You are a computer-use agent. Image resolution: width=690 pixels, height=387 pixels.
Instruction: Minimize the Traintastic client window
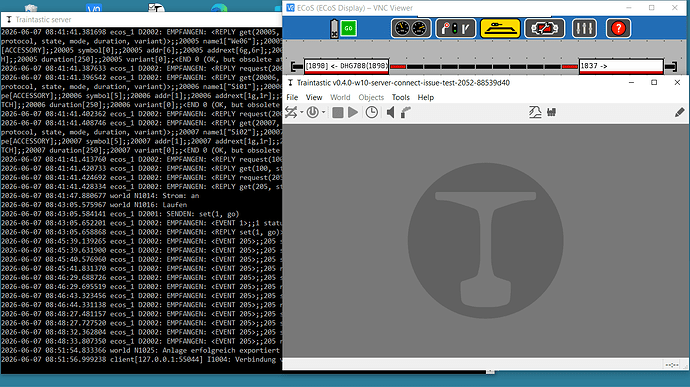[x=631, y=82]
